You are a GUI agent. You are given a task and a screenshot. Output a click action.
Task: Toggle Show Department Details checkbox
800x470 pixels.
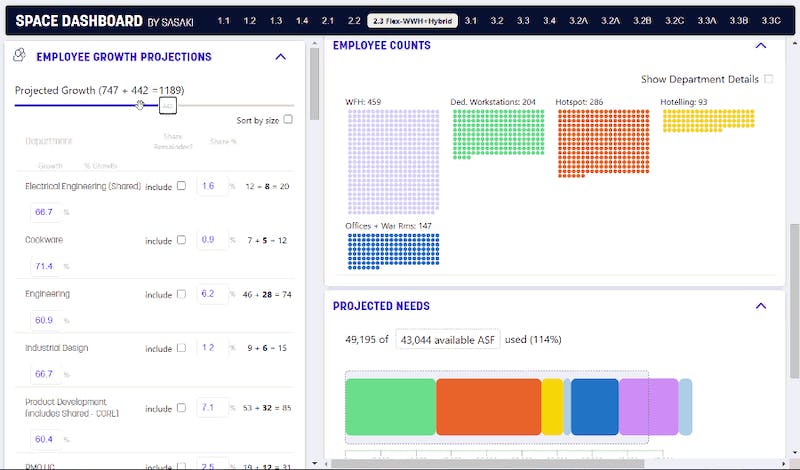coord(768,79)
